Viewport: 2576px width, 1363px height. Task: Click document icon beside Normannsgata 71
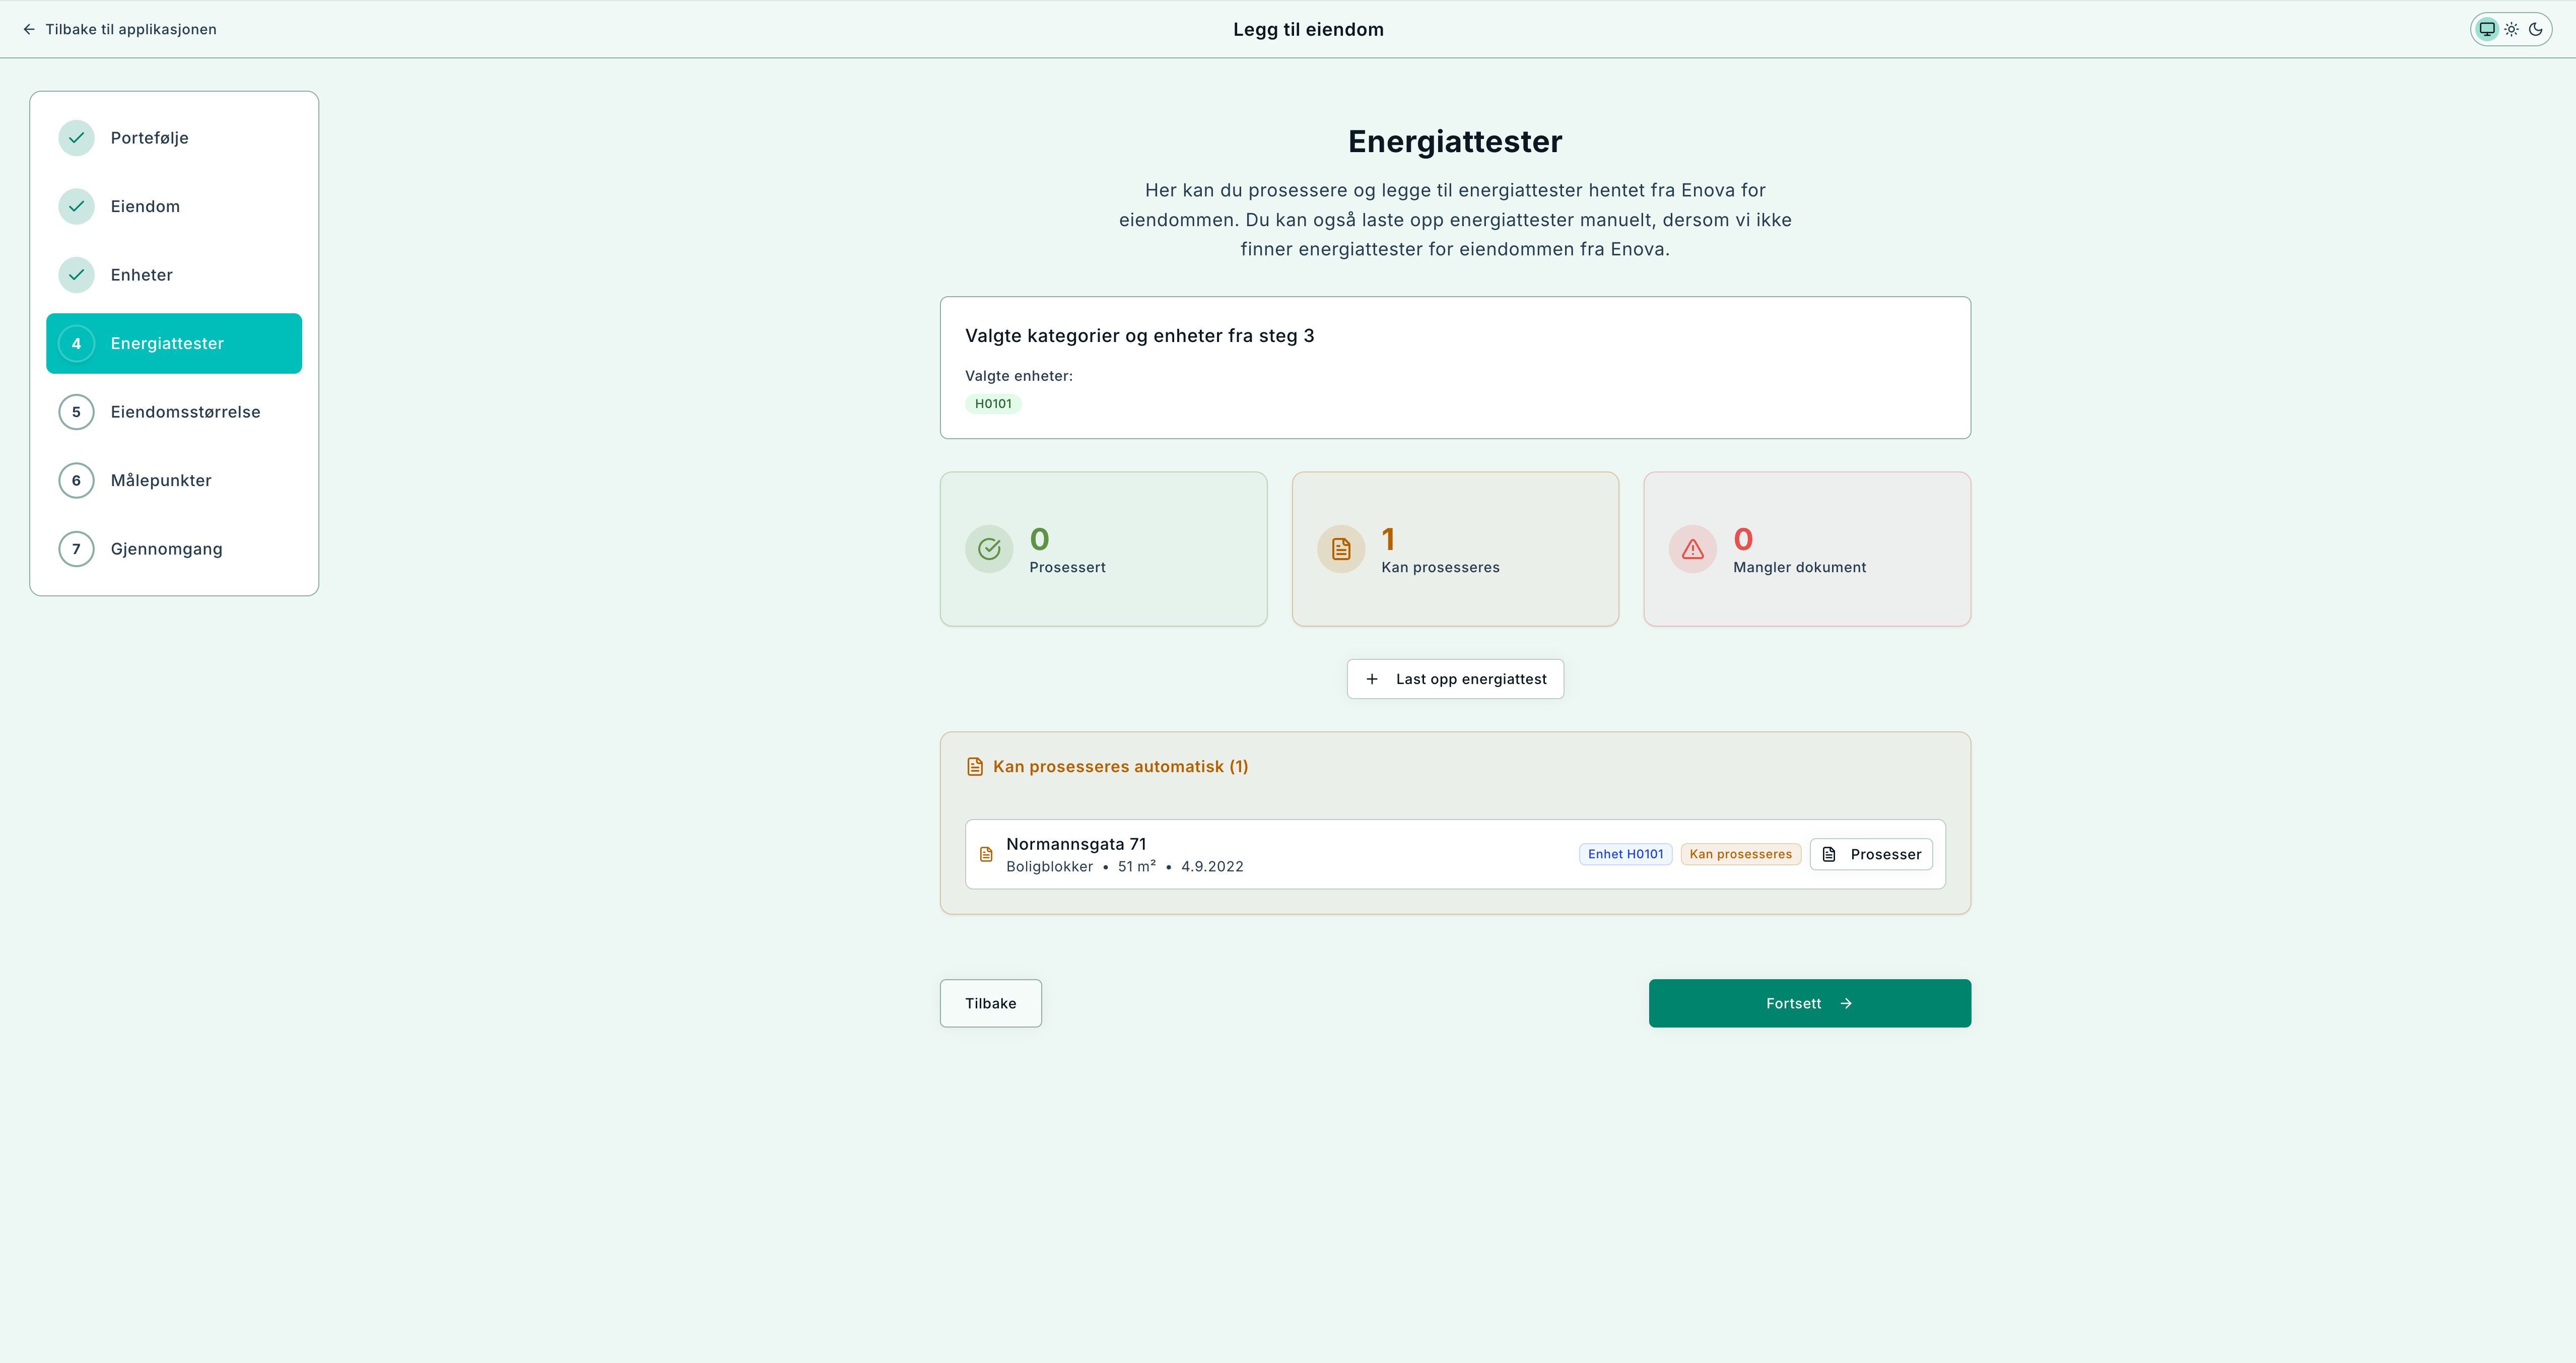tap(986, 854)
